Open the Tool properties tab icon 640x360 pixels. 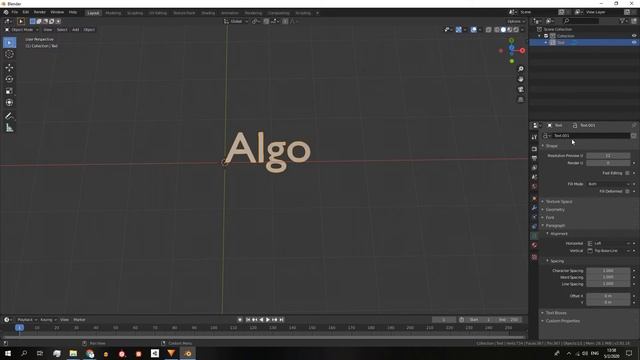(x=534, y=137)
